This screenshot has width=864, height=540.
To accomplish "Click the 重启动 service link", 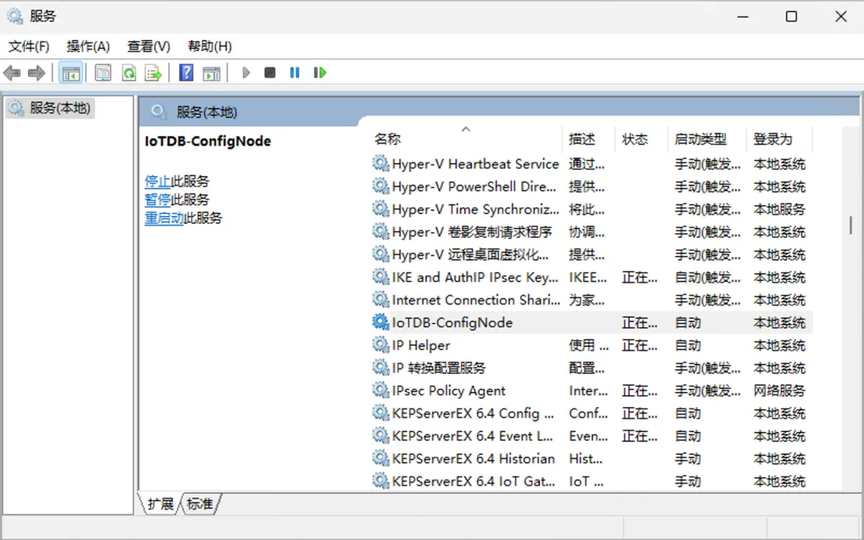I will (164, 218).
